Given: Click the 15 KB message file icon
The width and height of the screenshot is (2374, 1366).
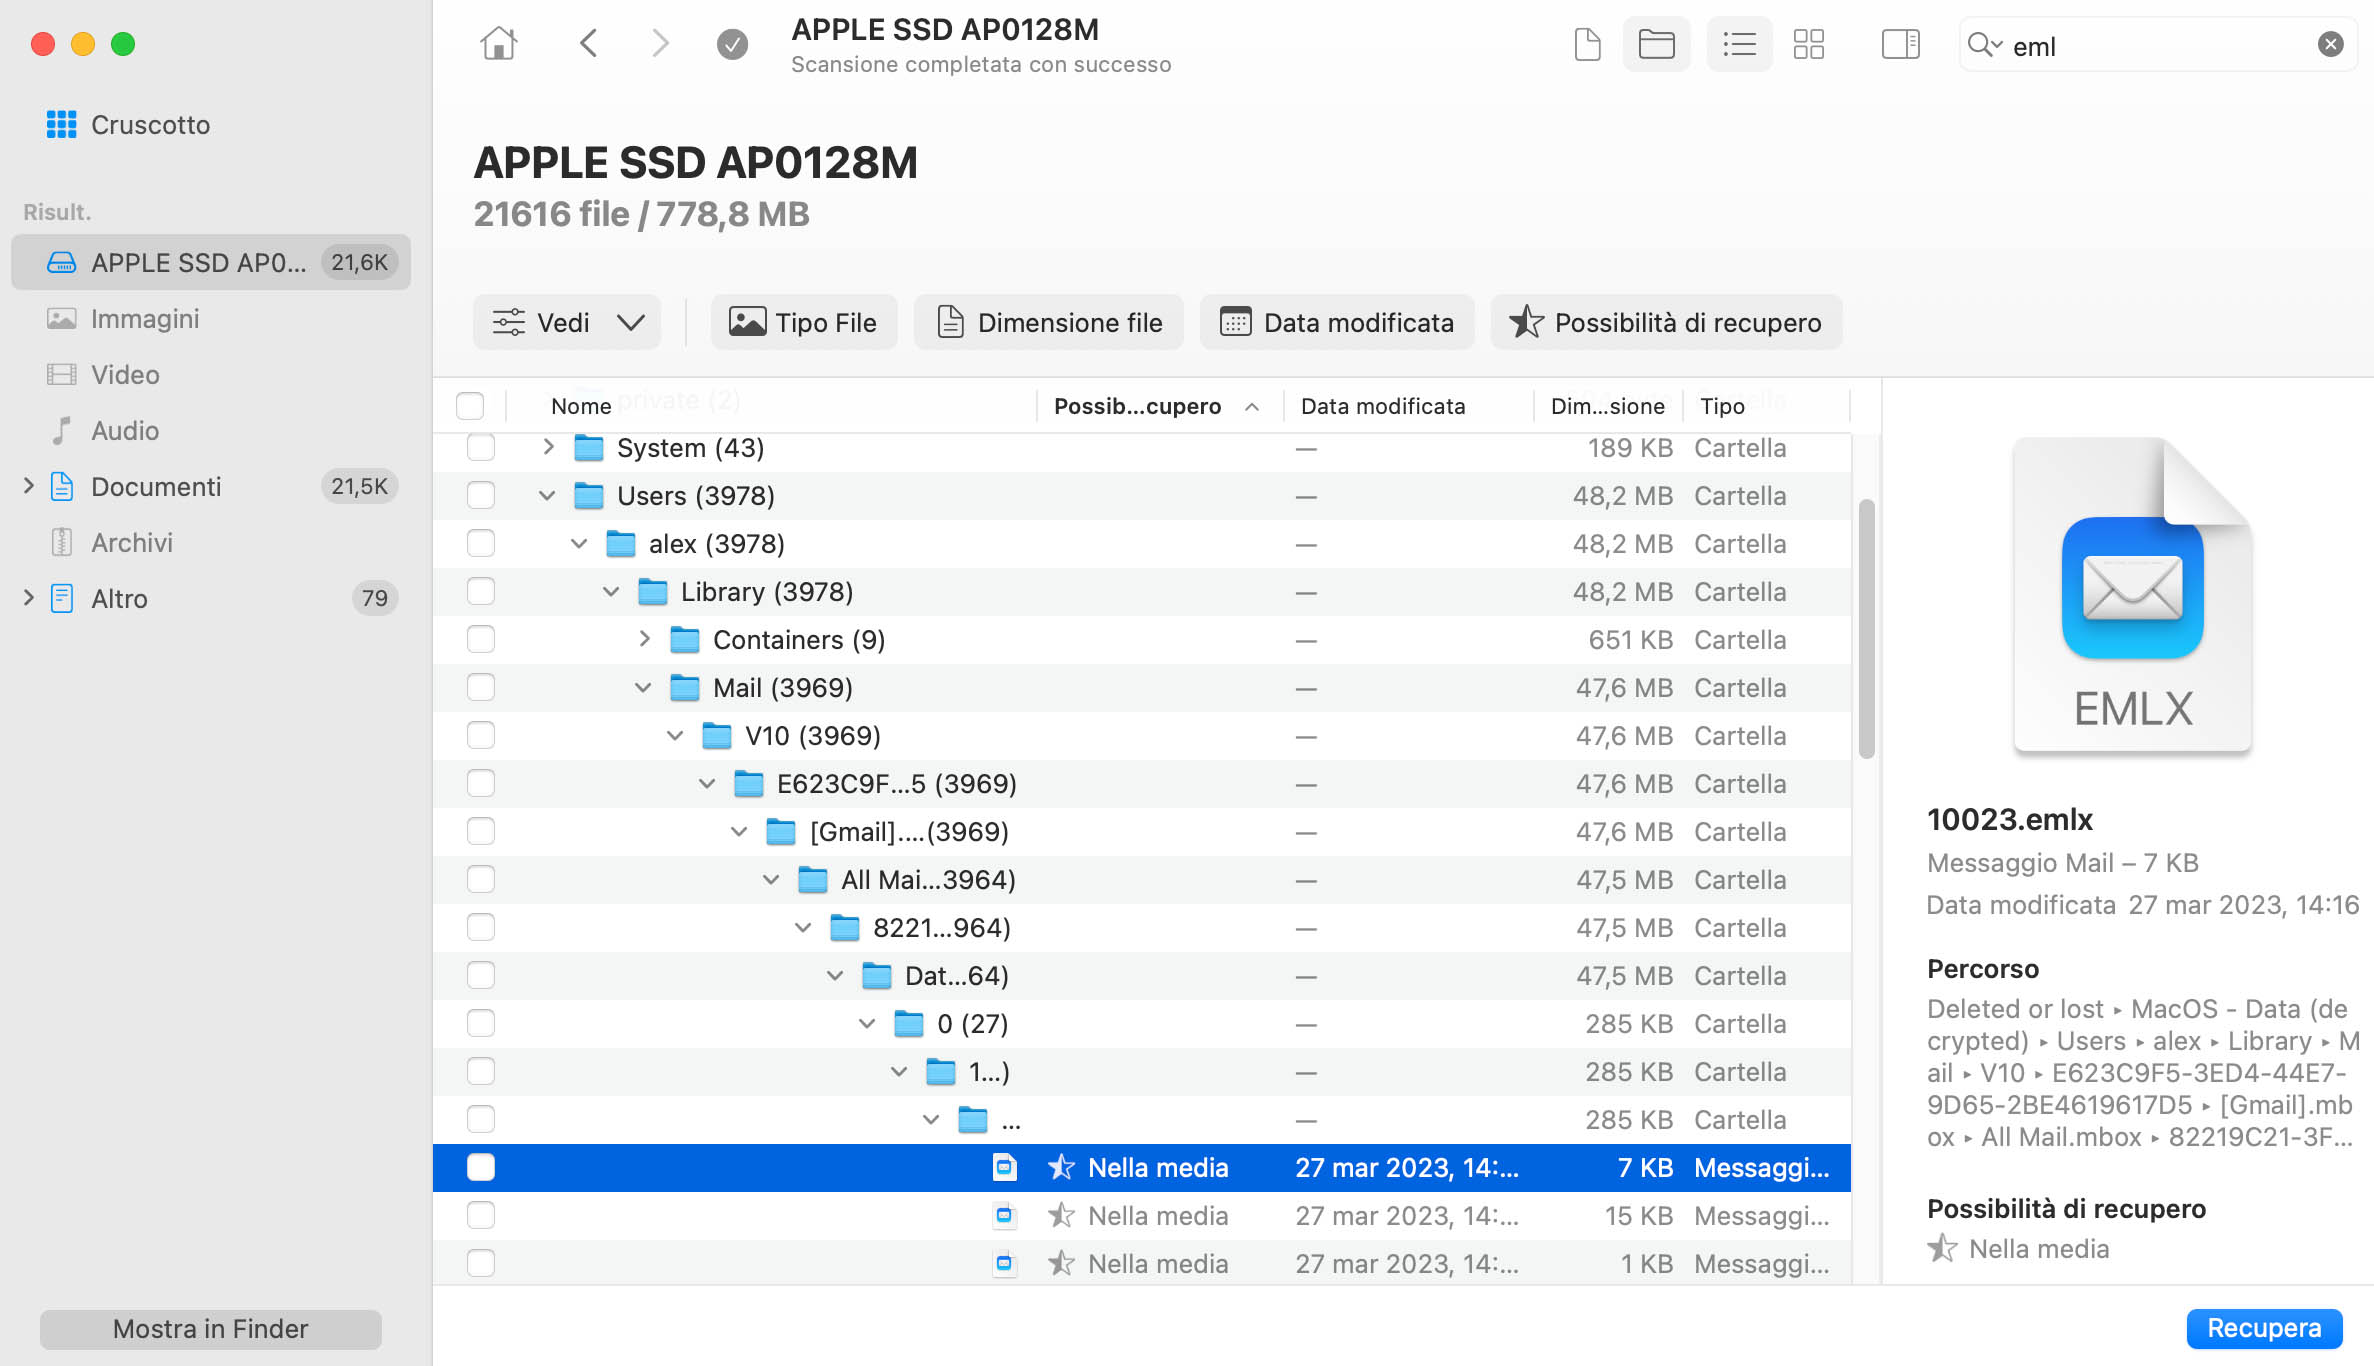Looking at the screenshot, I should point(1004,1216).
